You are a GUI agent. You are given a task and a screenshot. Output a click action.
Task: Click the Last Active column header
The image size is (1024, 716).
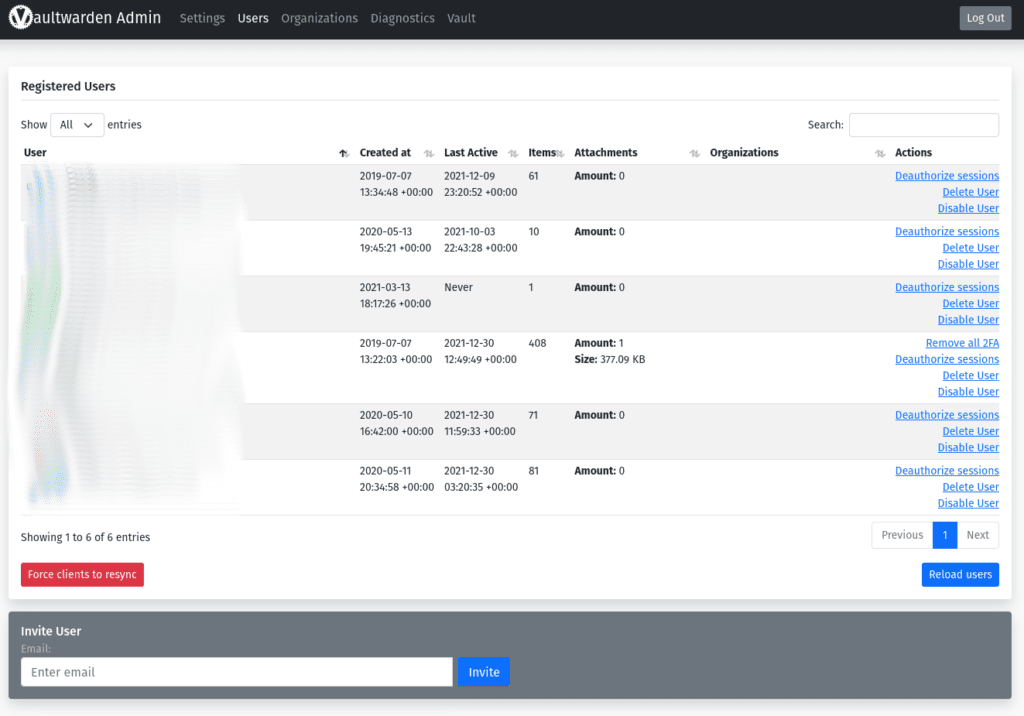(471, 153)
